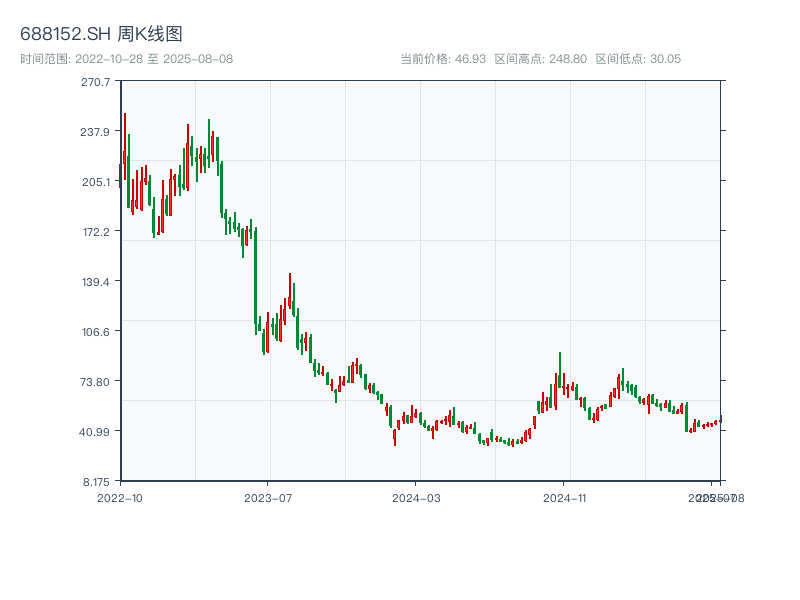Click the y-axis label 106.6
Screen dimensions: 800x600
pyautogui.click(x=95, y=332)
